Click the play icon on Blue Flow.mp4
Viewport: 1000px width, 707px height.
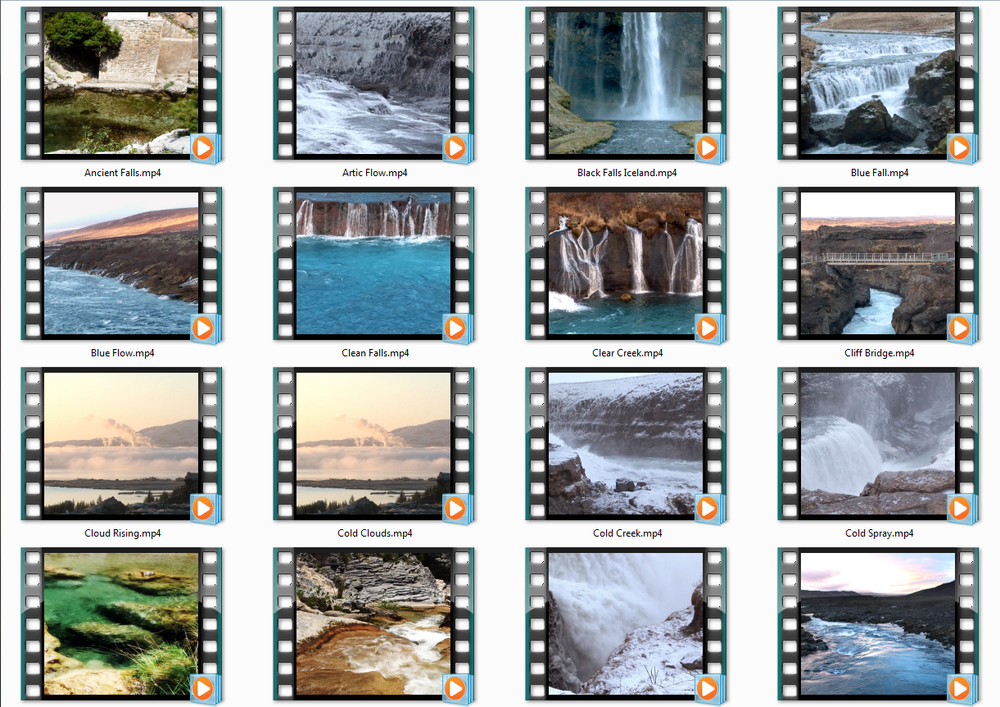(204, 328)
